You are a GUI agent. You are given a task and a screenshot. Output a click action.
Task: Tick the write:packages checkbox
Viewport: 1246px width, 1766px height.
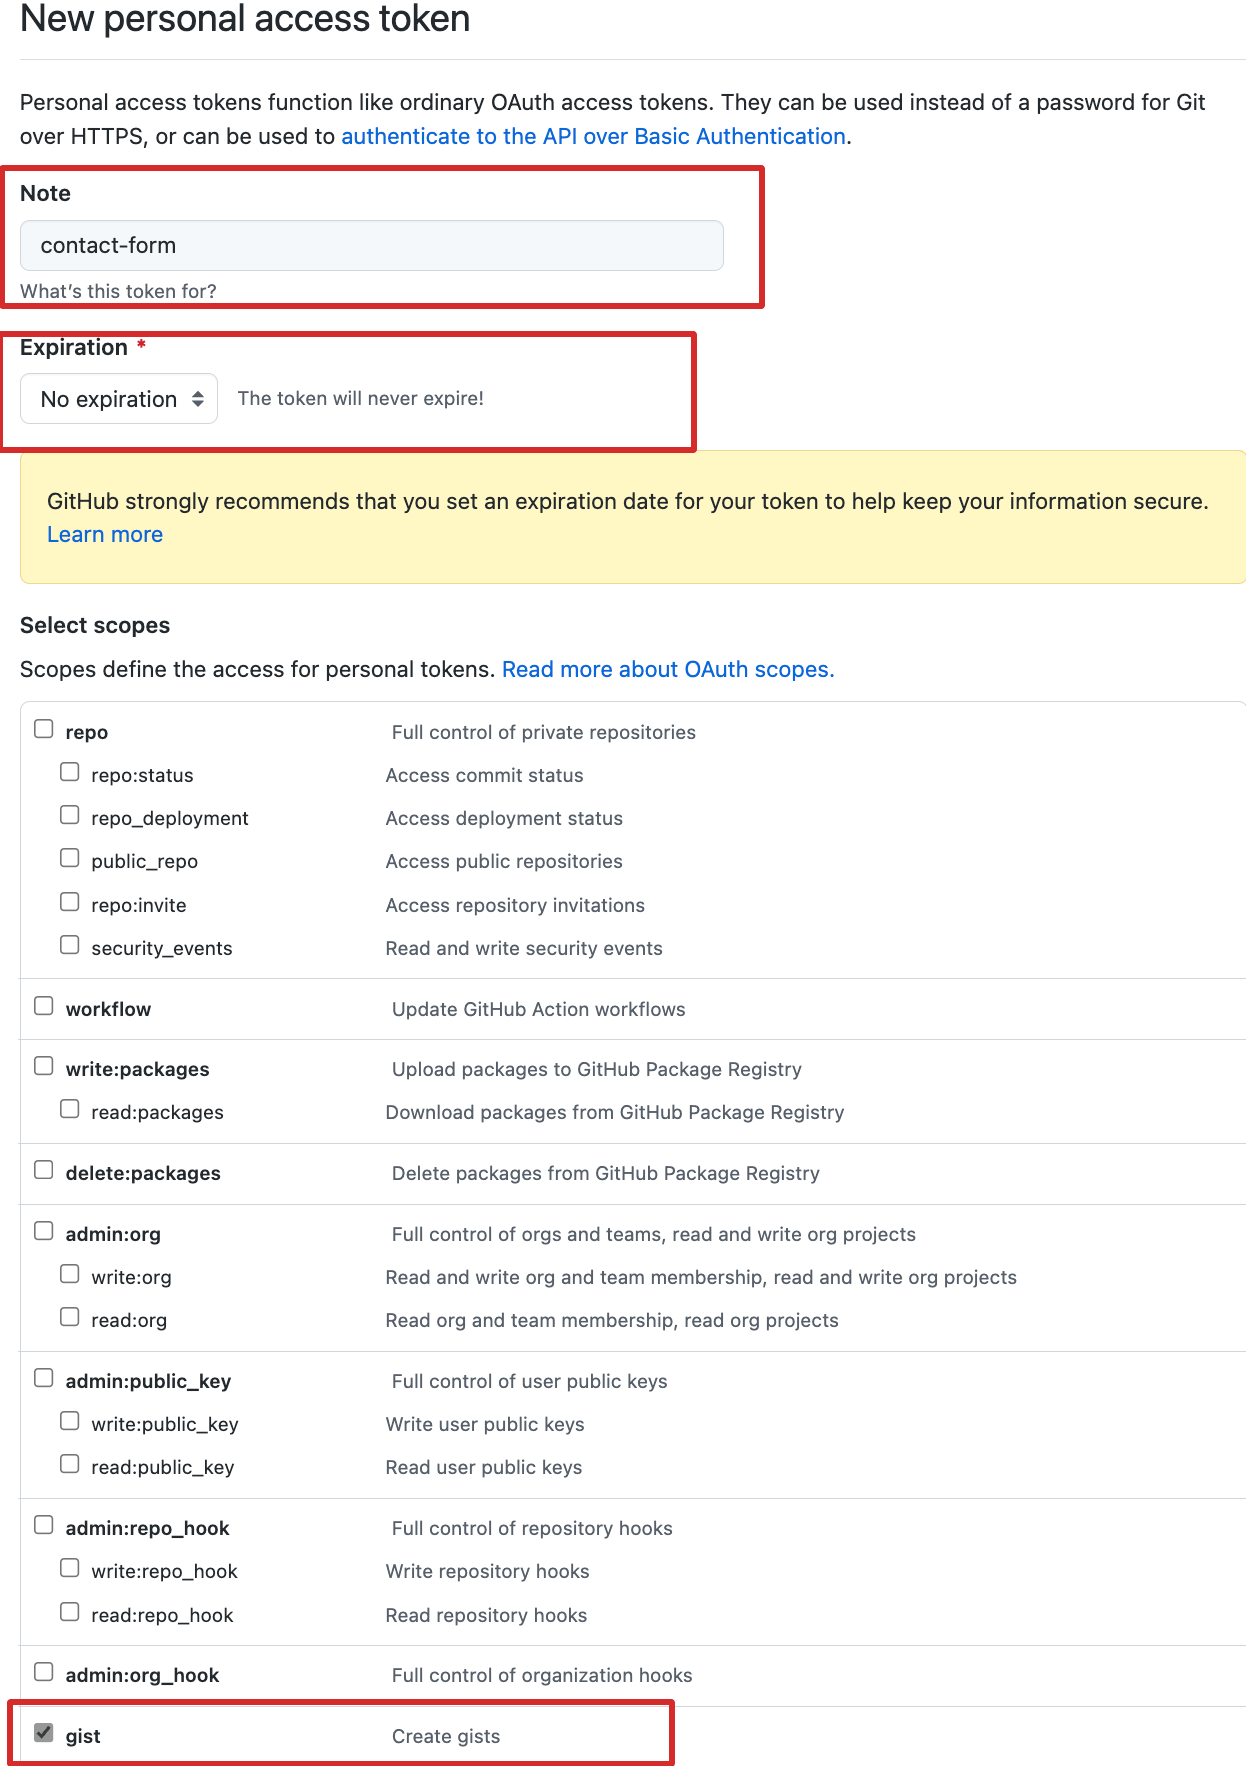(44, 1066)
